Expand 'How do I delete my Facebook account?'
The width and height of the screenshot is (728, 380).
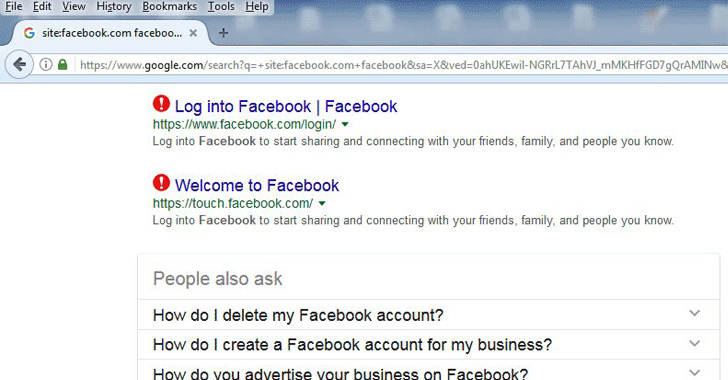429,315
